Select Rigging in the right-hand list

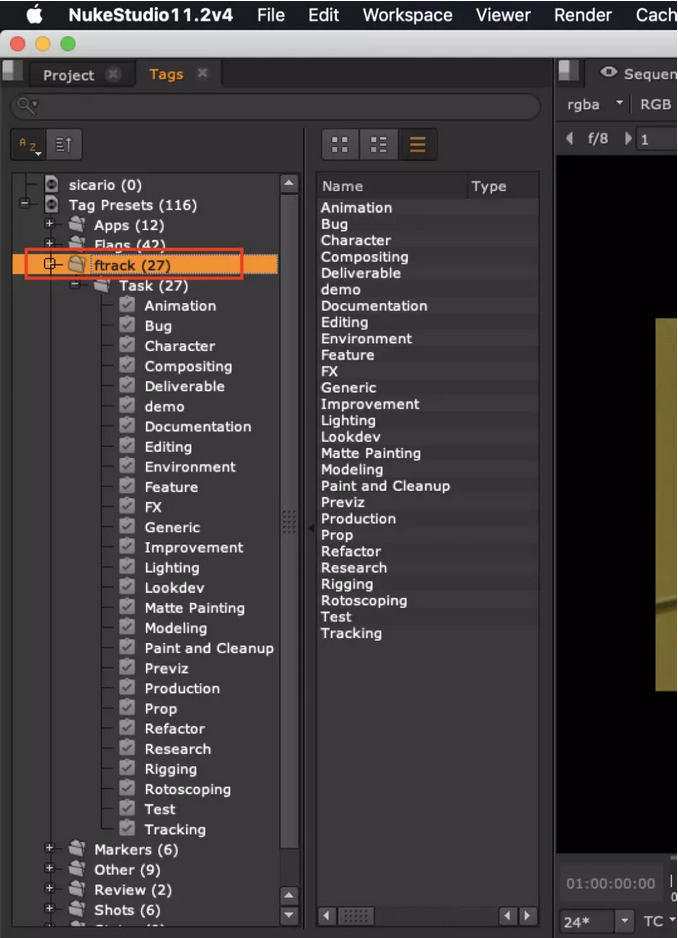pos(347,584)
